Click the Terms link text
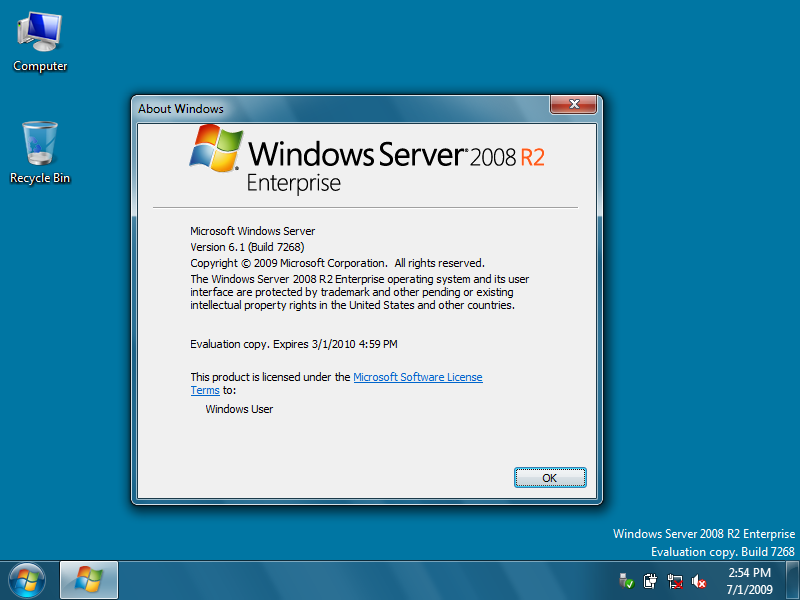Image resolution: width=800 pixels, height=600 pixels. [205, 390]
